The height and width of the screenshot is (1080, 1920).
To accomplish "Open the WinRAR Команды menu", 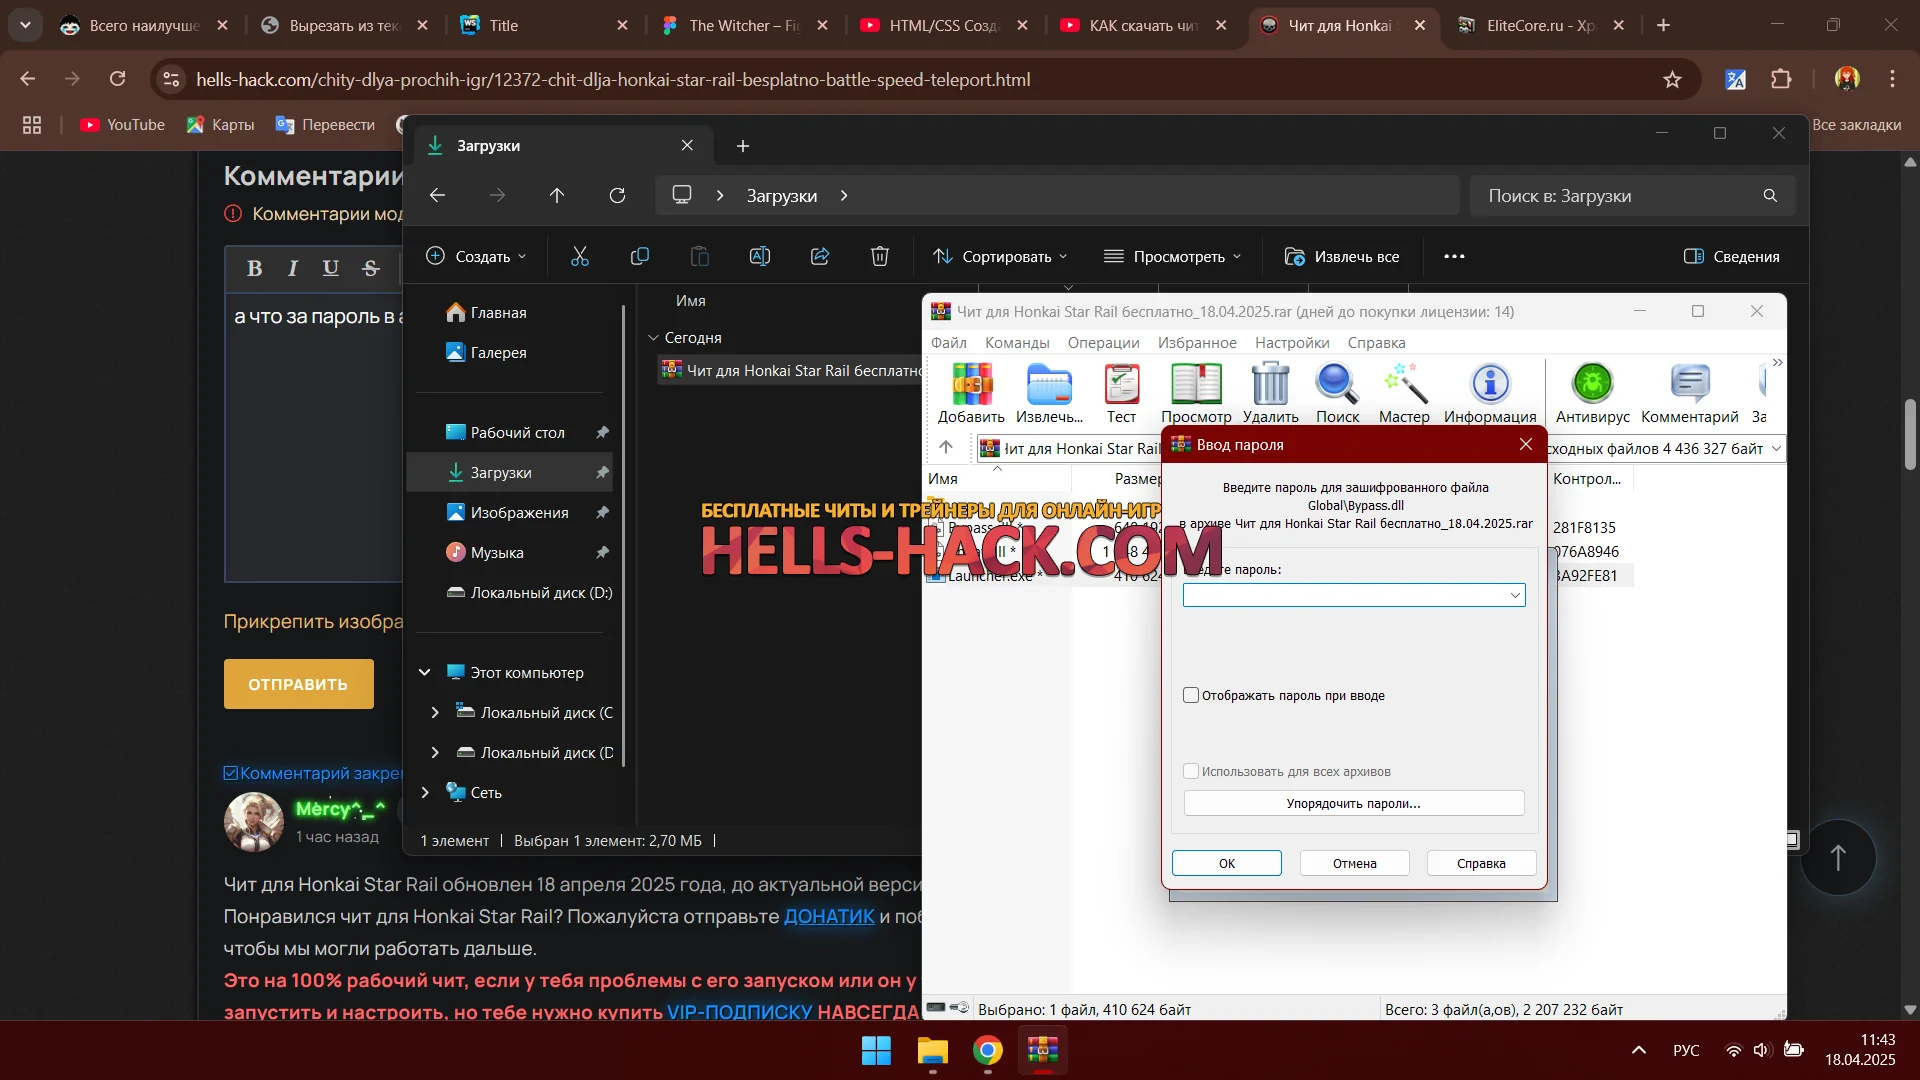I will point(1017,342).
